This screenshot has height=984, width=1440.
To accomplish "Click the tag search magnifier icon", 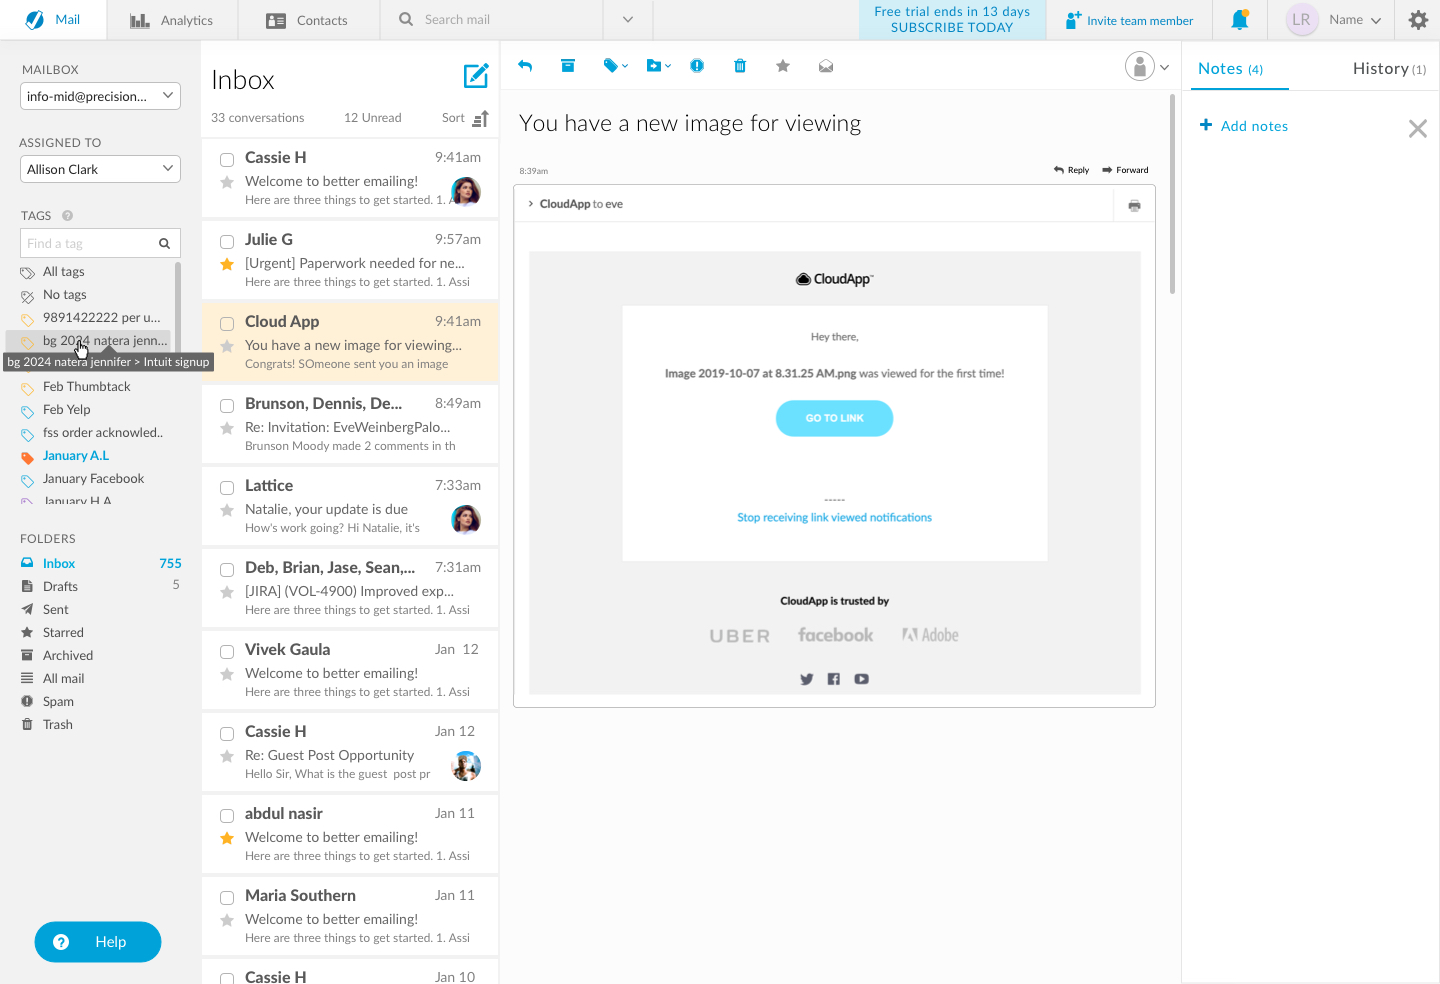I will [164, 243].
